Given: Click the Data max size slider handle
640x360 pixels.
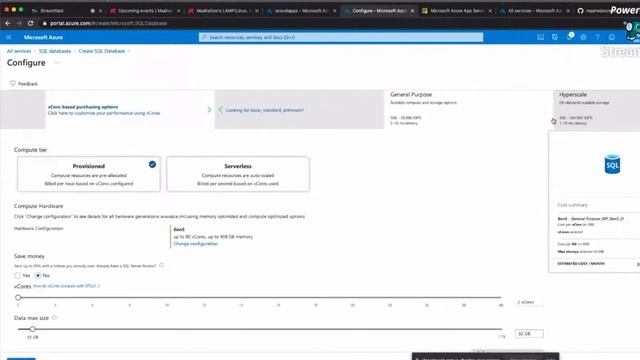Looking at the screenshot, I should tap(33, 329).
